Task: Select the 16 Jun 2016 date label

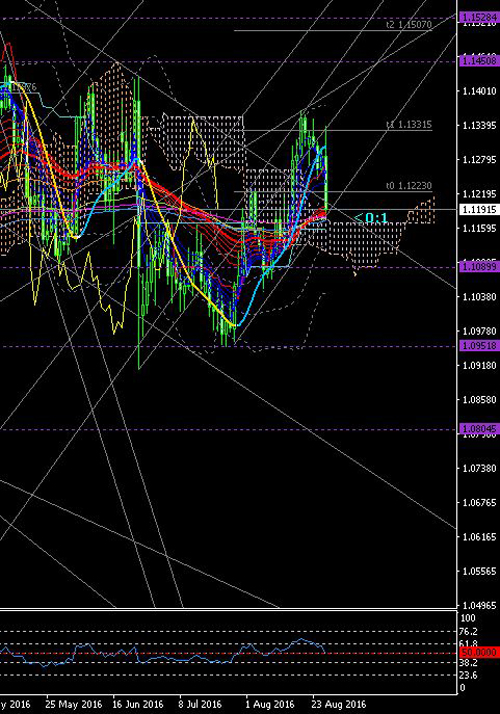Action: point(138,704)
